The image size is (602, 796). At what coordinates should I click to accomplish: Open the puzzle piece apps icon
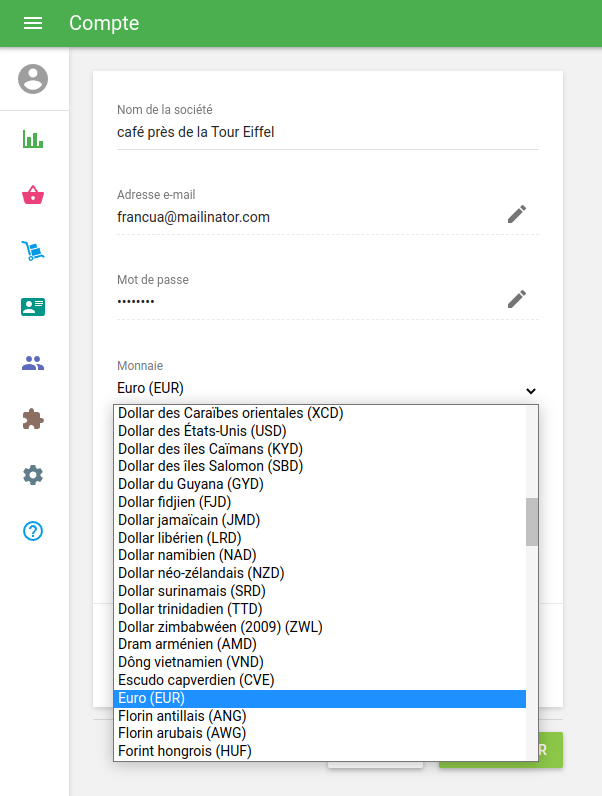[33, 419]
